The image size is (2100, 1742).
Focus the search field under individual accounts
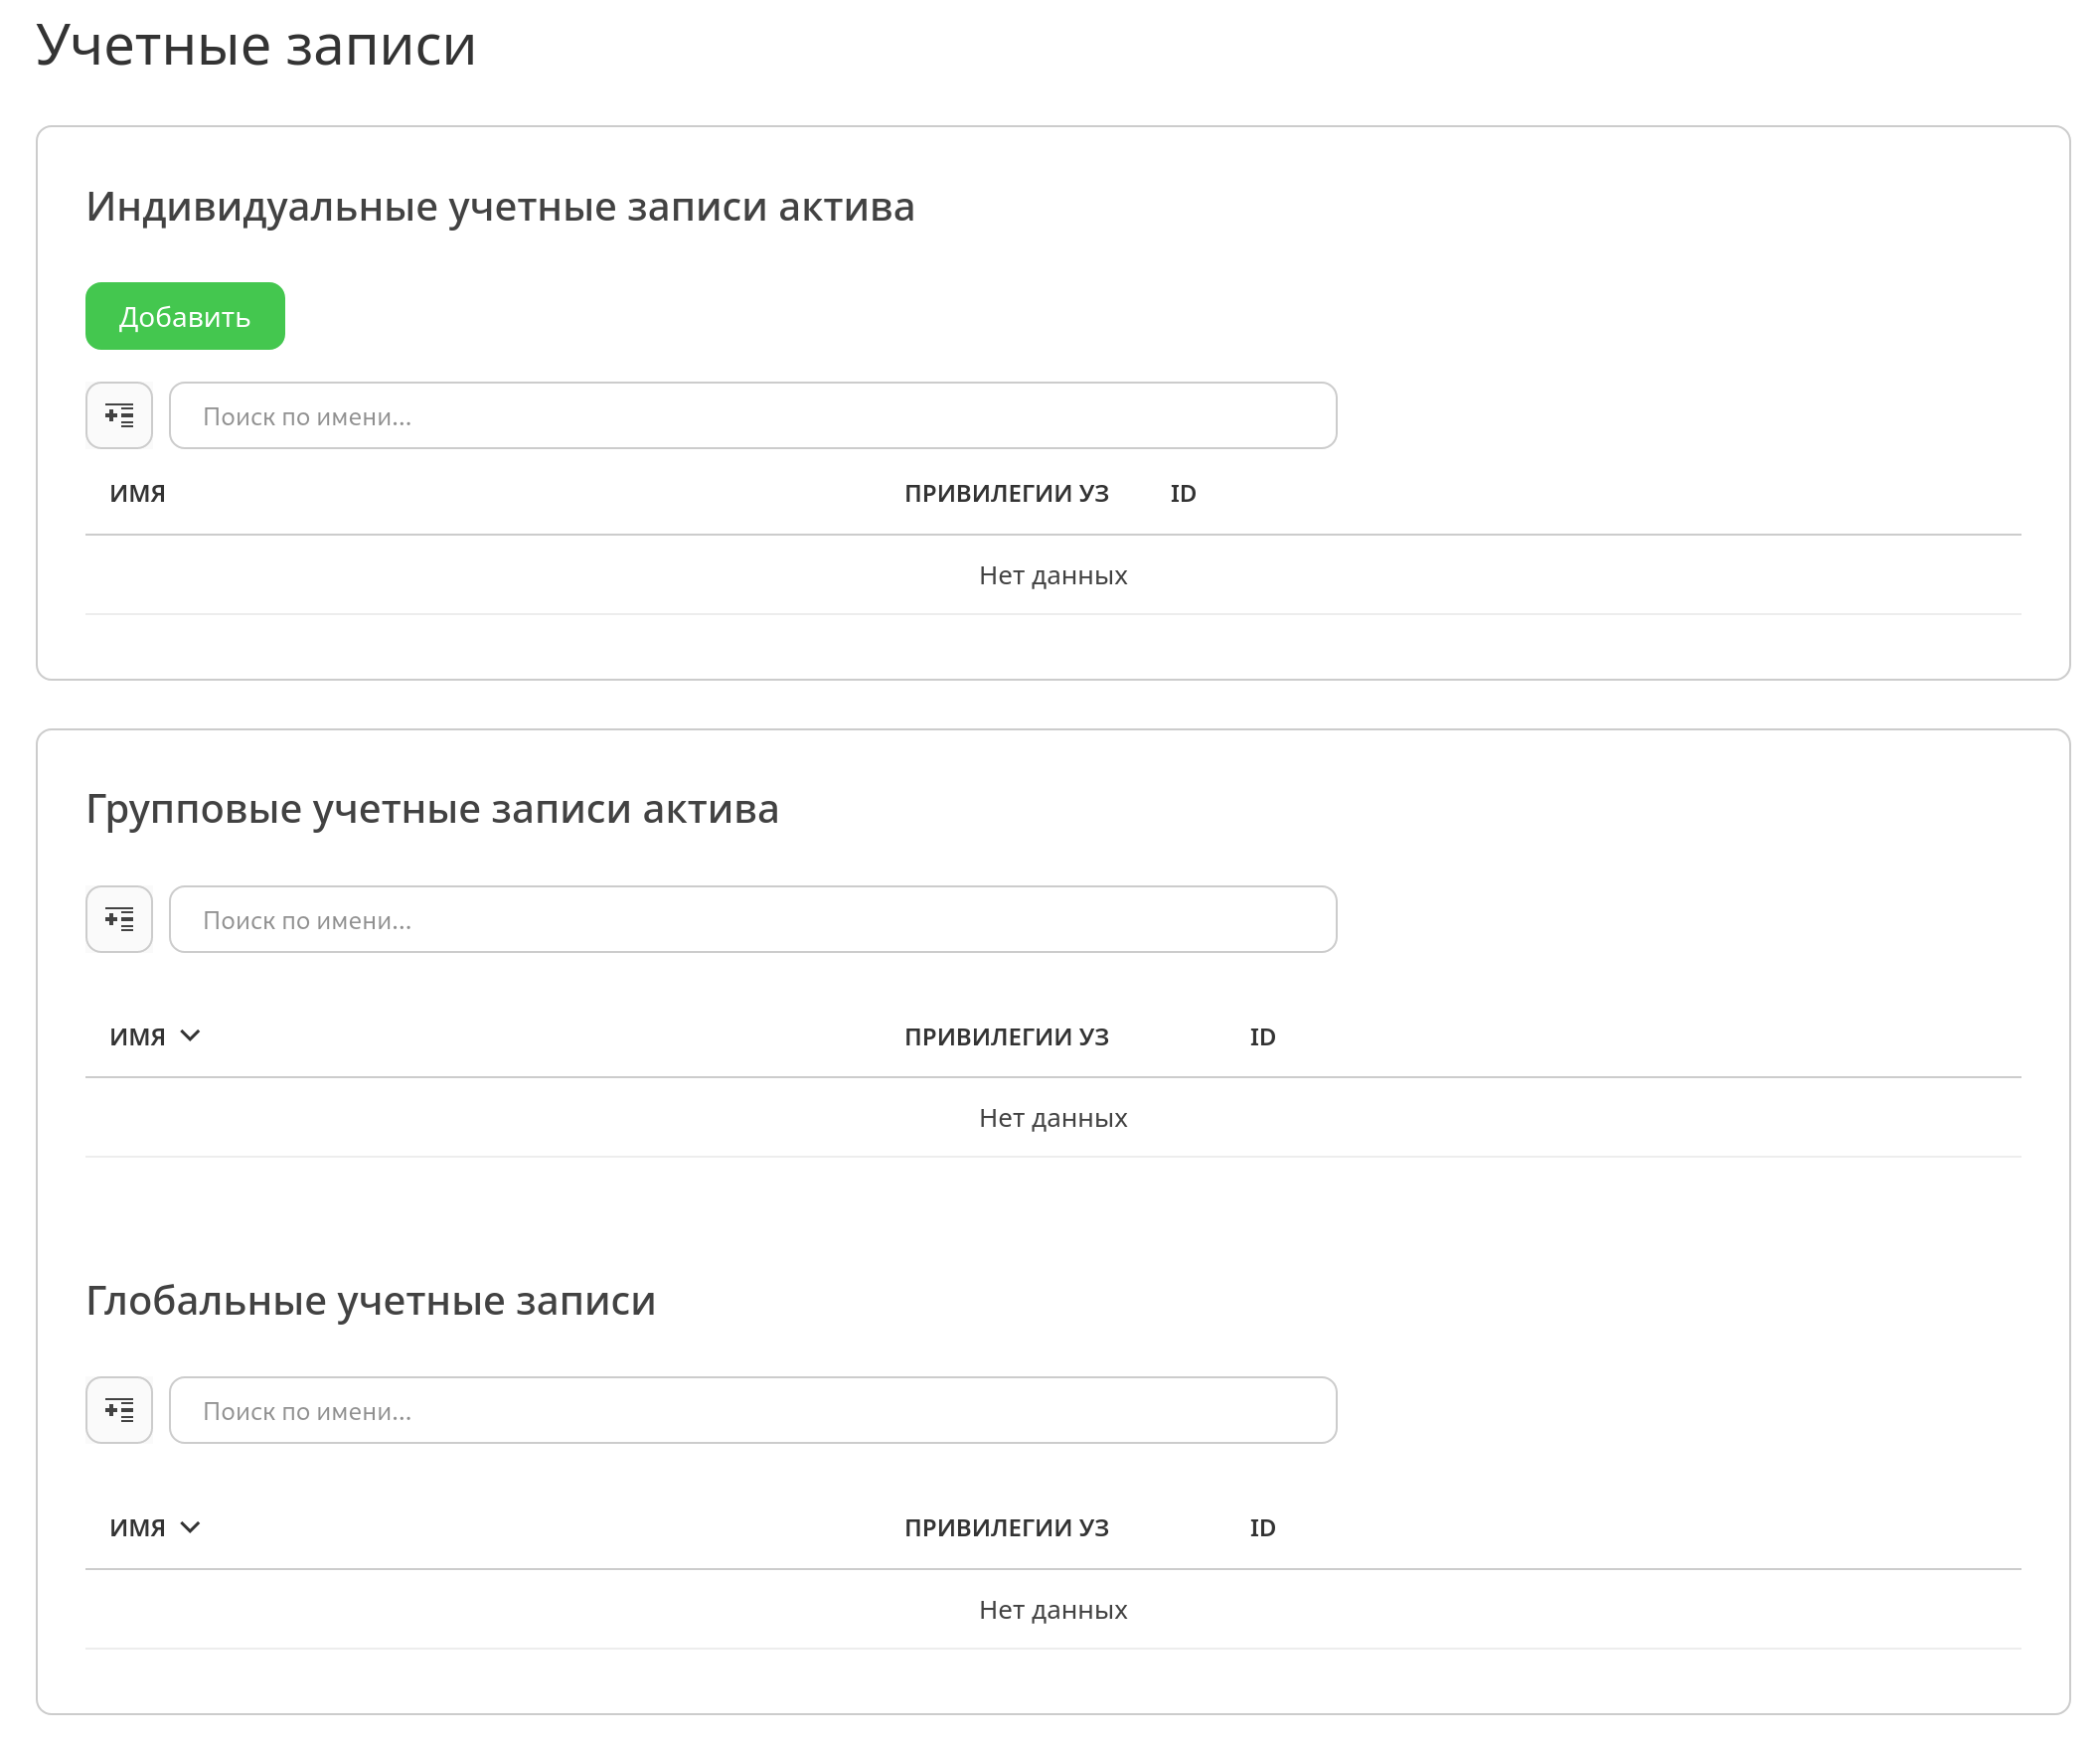click(x=752, y=415)
